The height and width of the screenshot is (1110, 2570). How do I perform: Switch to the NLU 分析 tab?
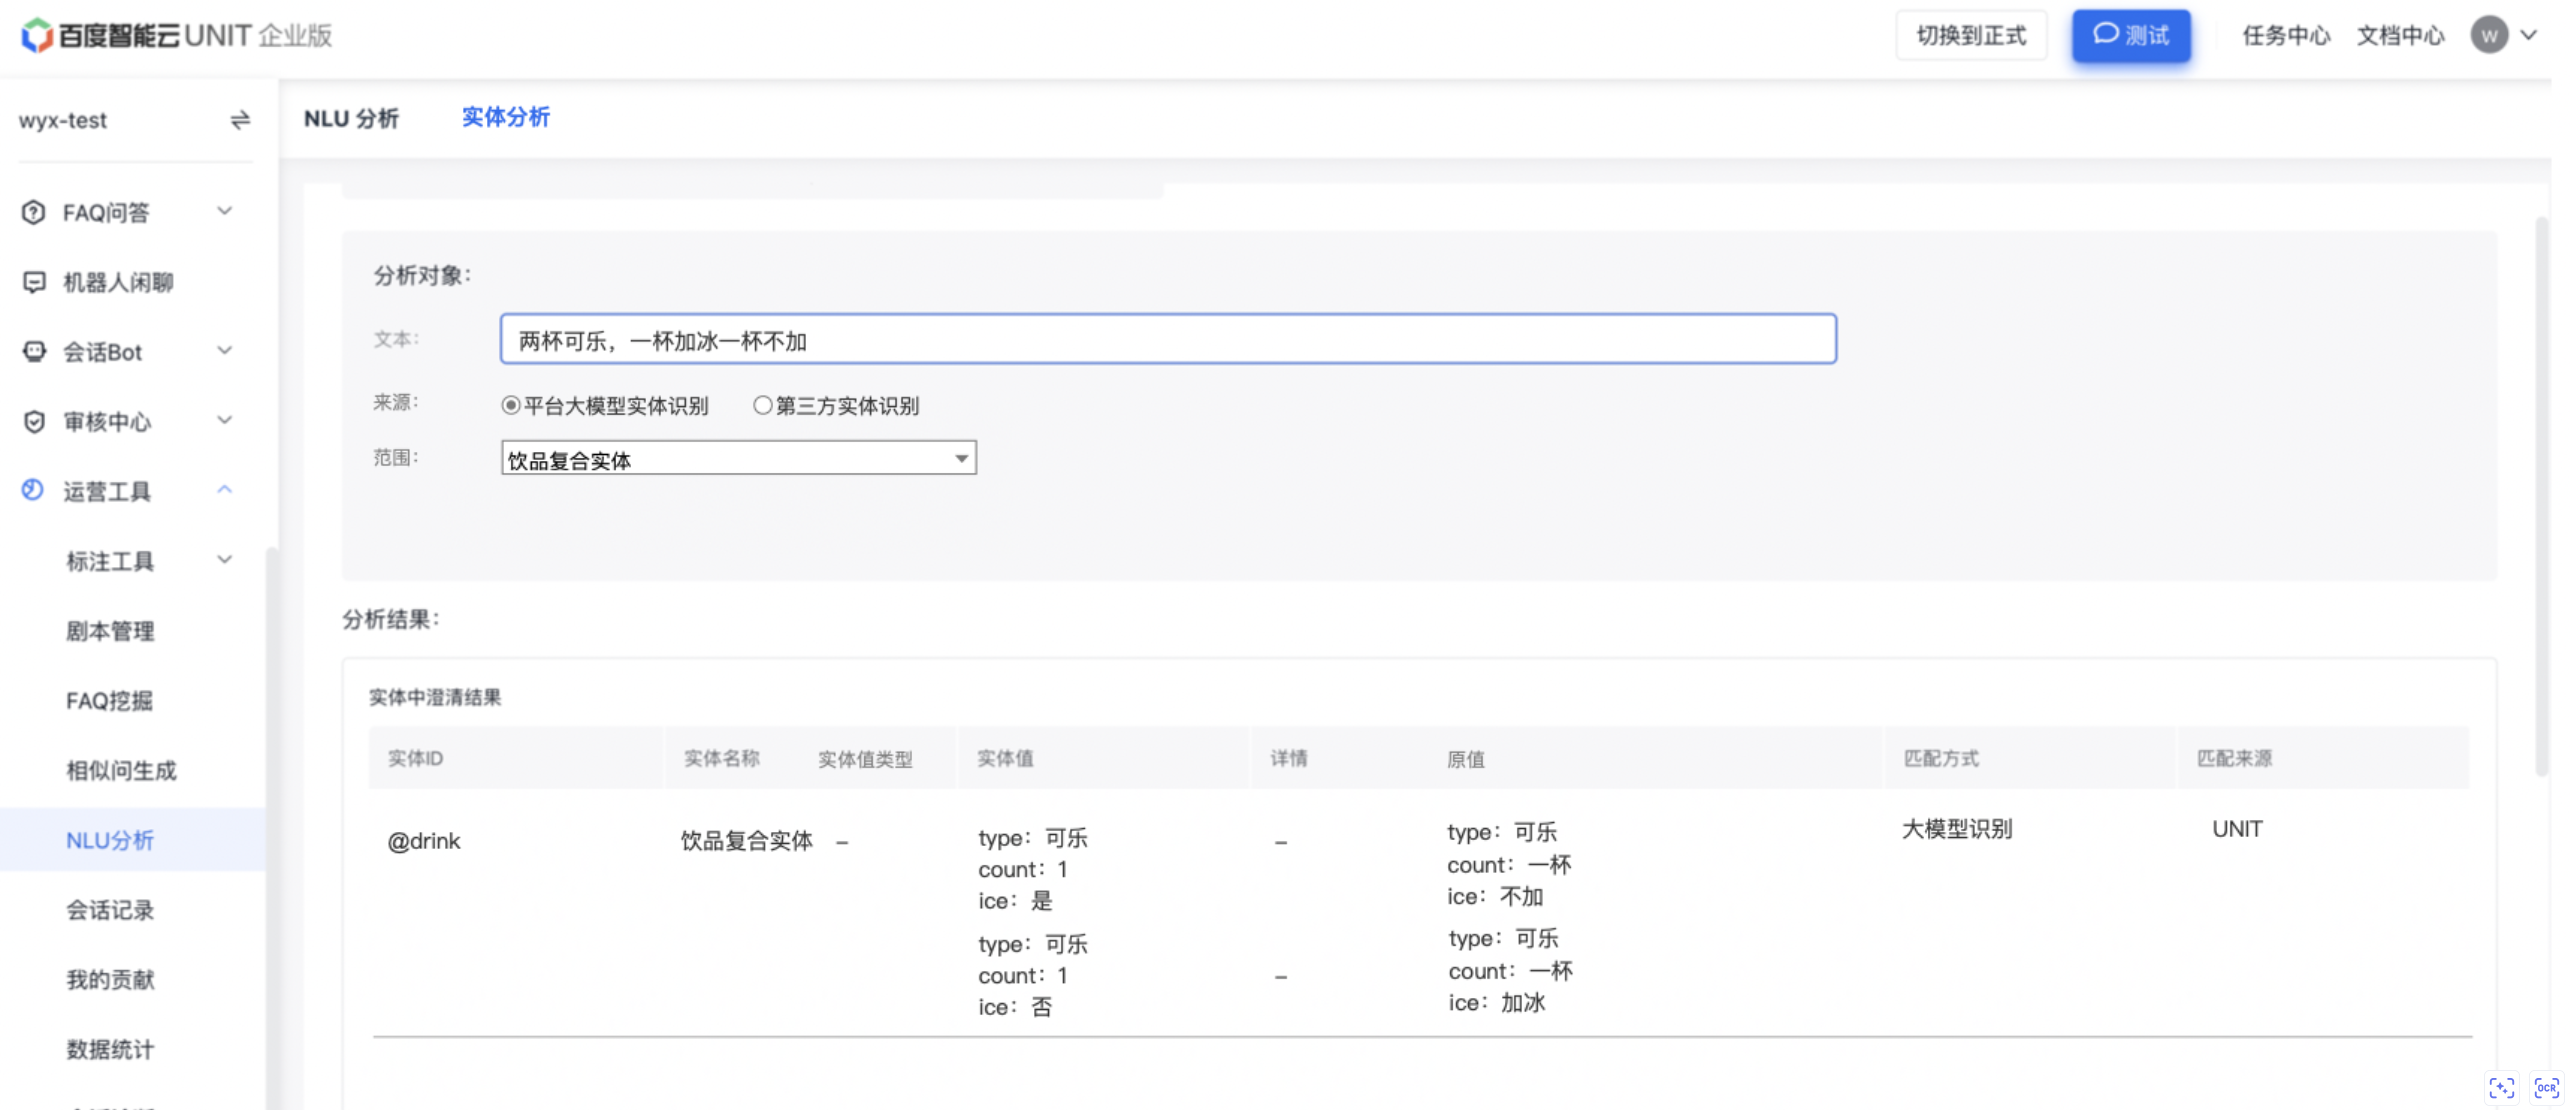(351, 119)
